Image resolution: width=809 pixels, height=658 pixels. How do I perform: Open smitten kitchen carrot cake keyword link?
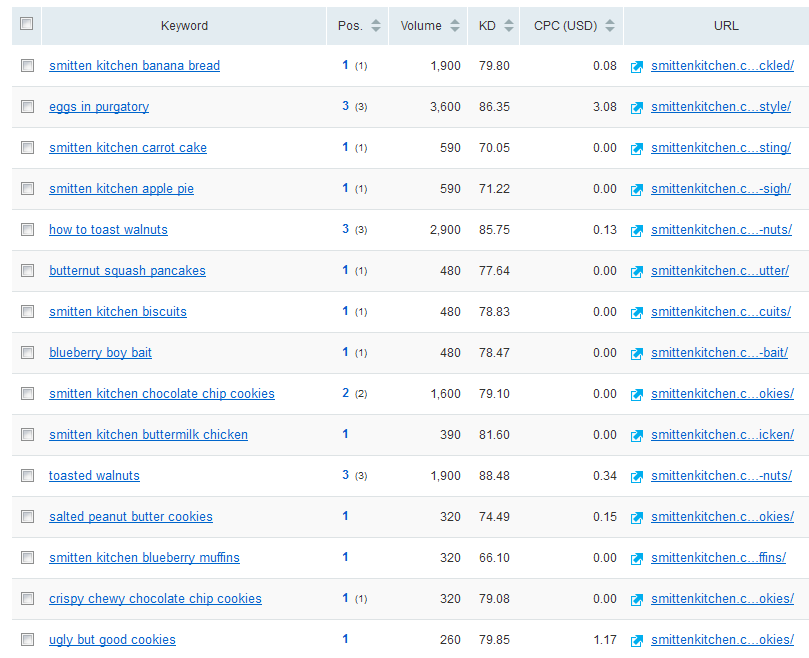pyautogui.click(x=128, y=148)
